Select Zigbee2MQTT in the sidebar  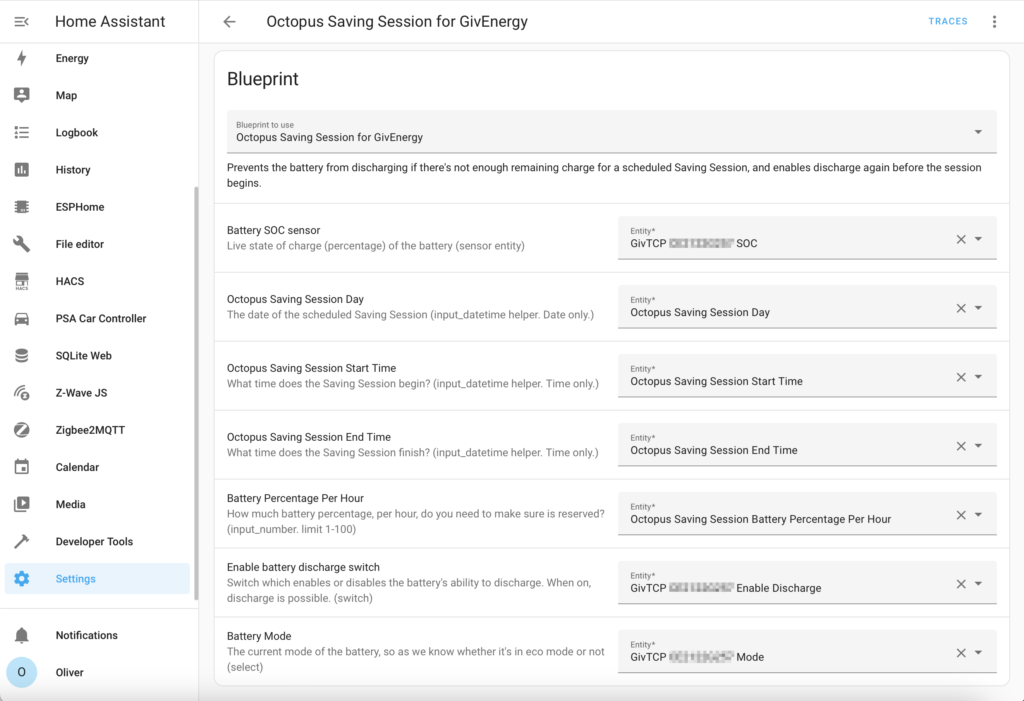(x=97, y=430)
